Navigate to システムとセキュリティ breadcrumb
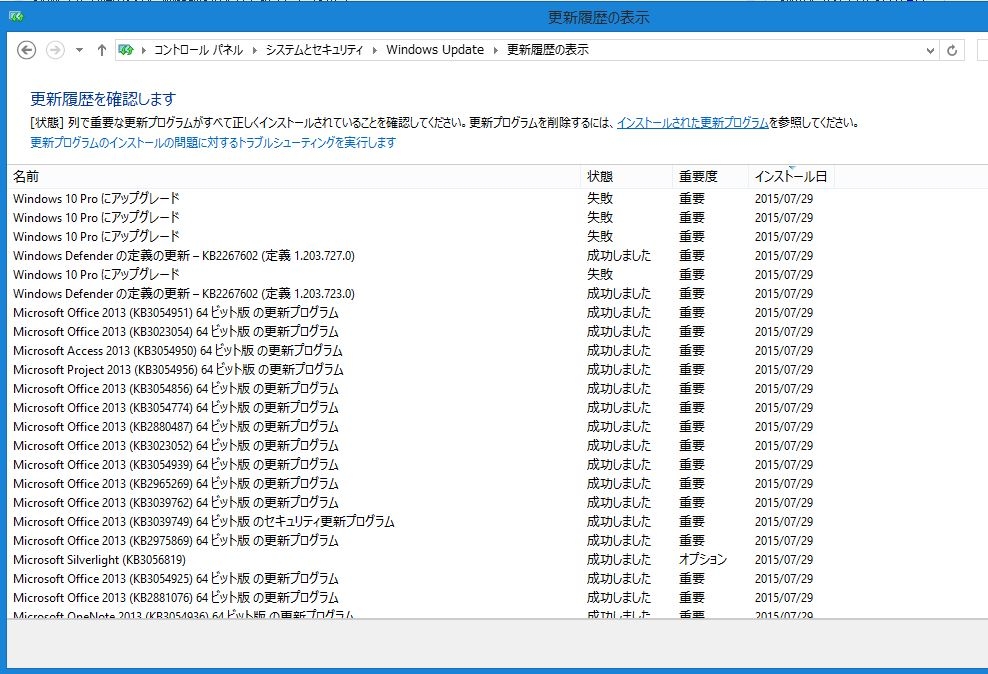Screen dimensions: 988x674 tap(314, 50)
